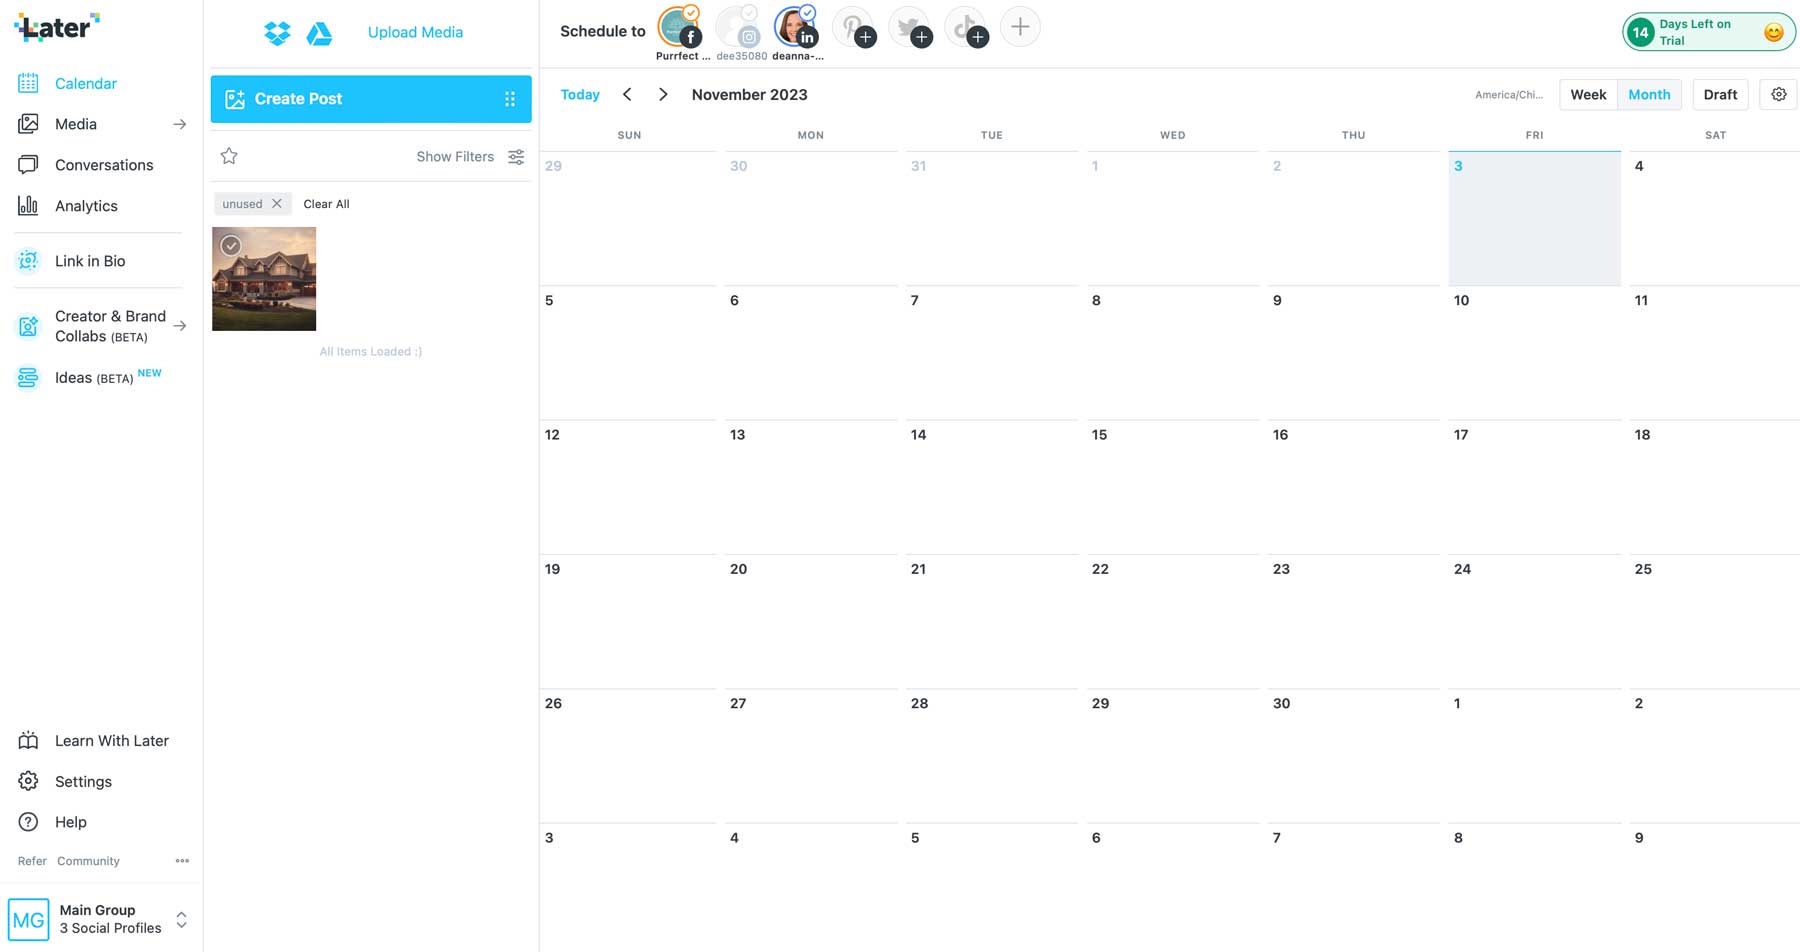Switch to Week calendar view
1800x952 pixels.
coord(1588,94)
